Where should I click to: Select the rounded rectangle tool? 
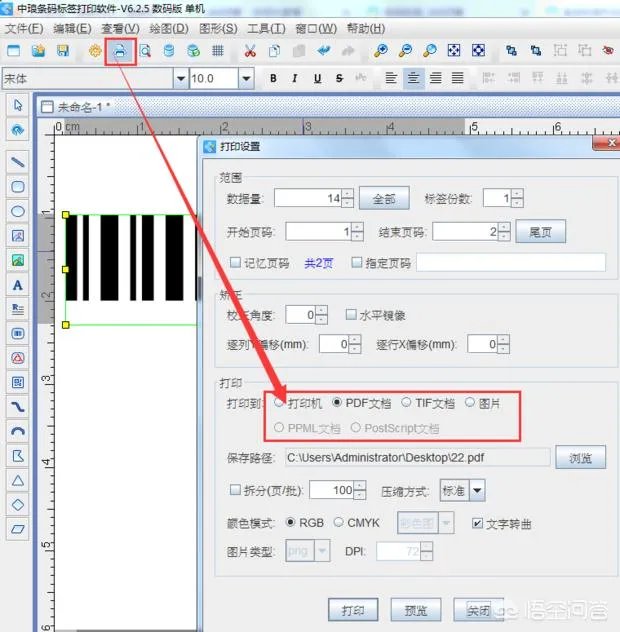(x=18, y=187)
